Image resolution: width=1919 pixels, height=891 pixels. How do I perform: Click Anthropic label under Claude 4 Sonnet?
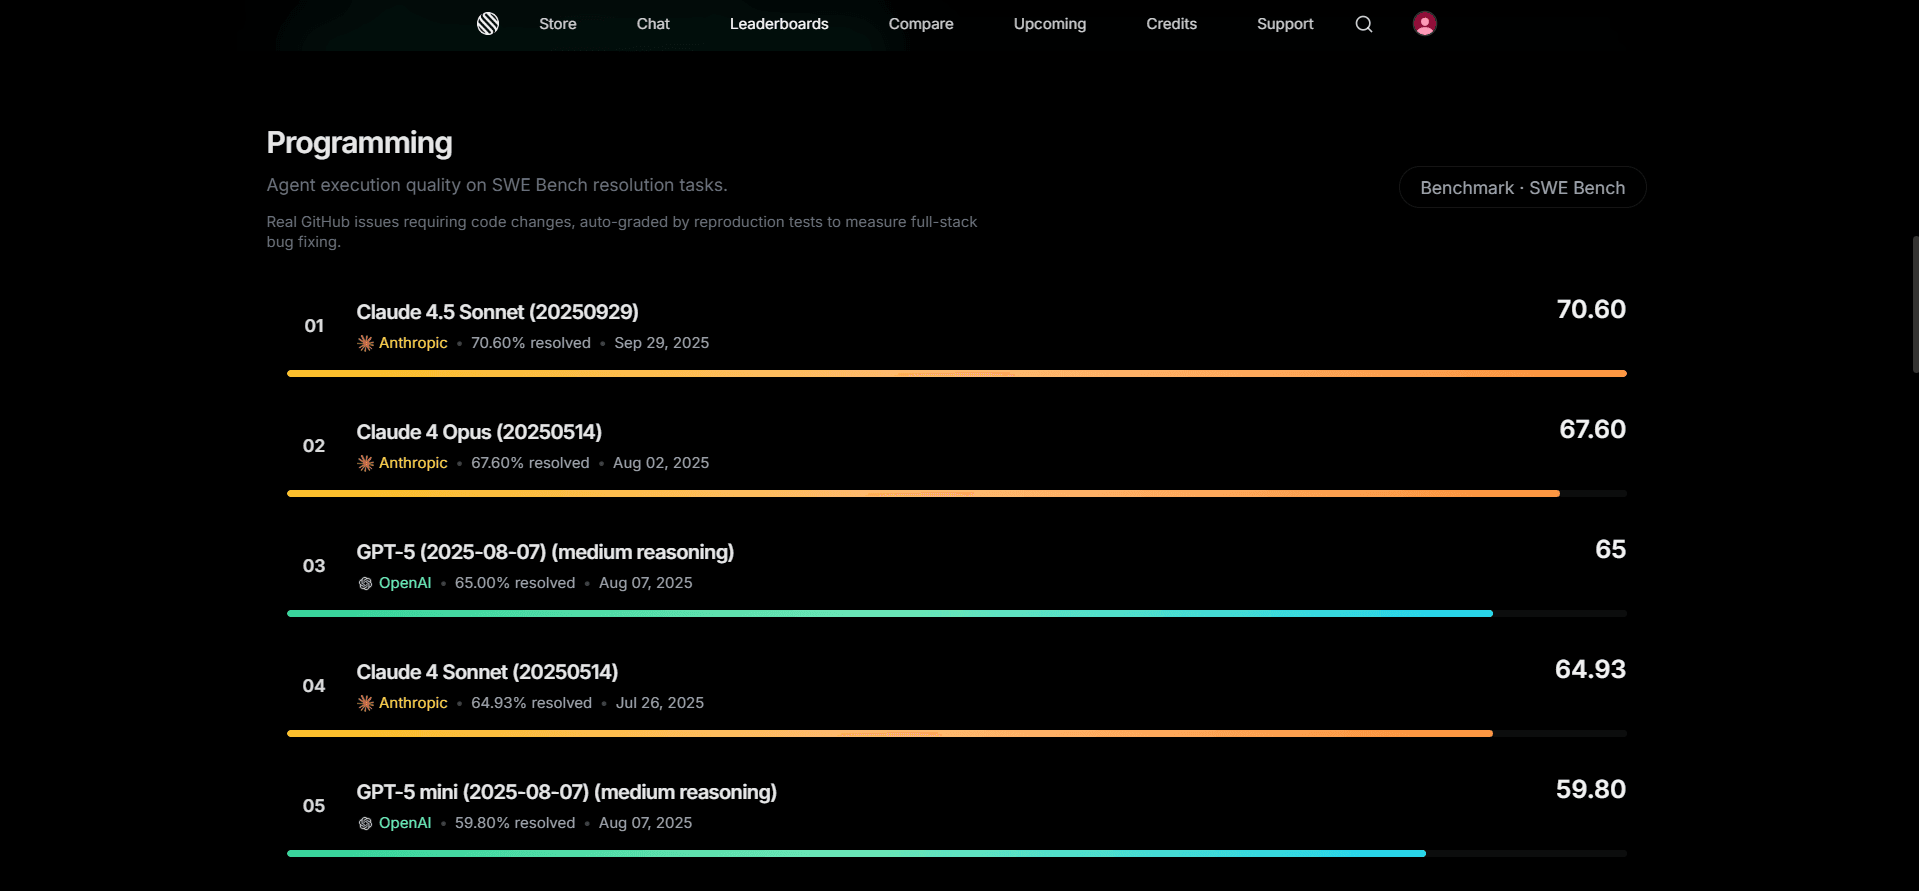[413, 703]
